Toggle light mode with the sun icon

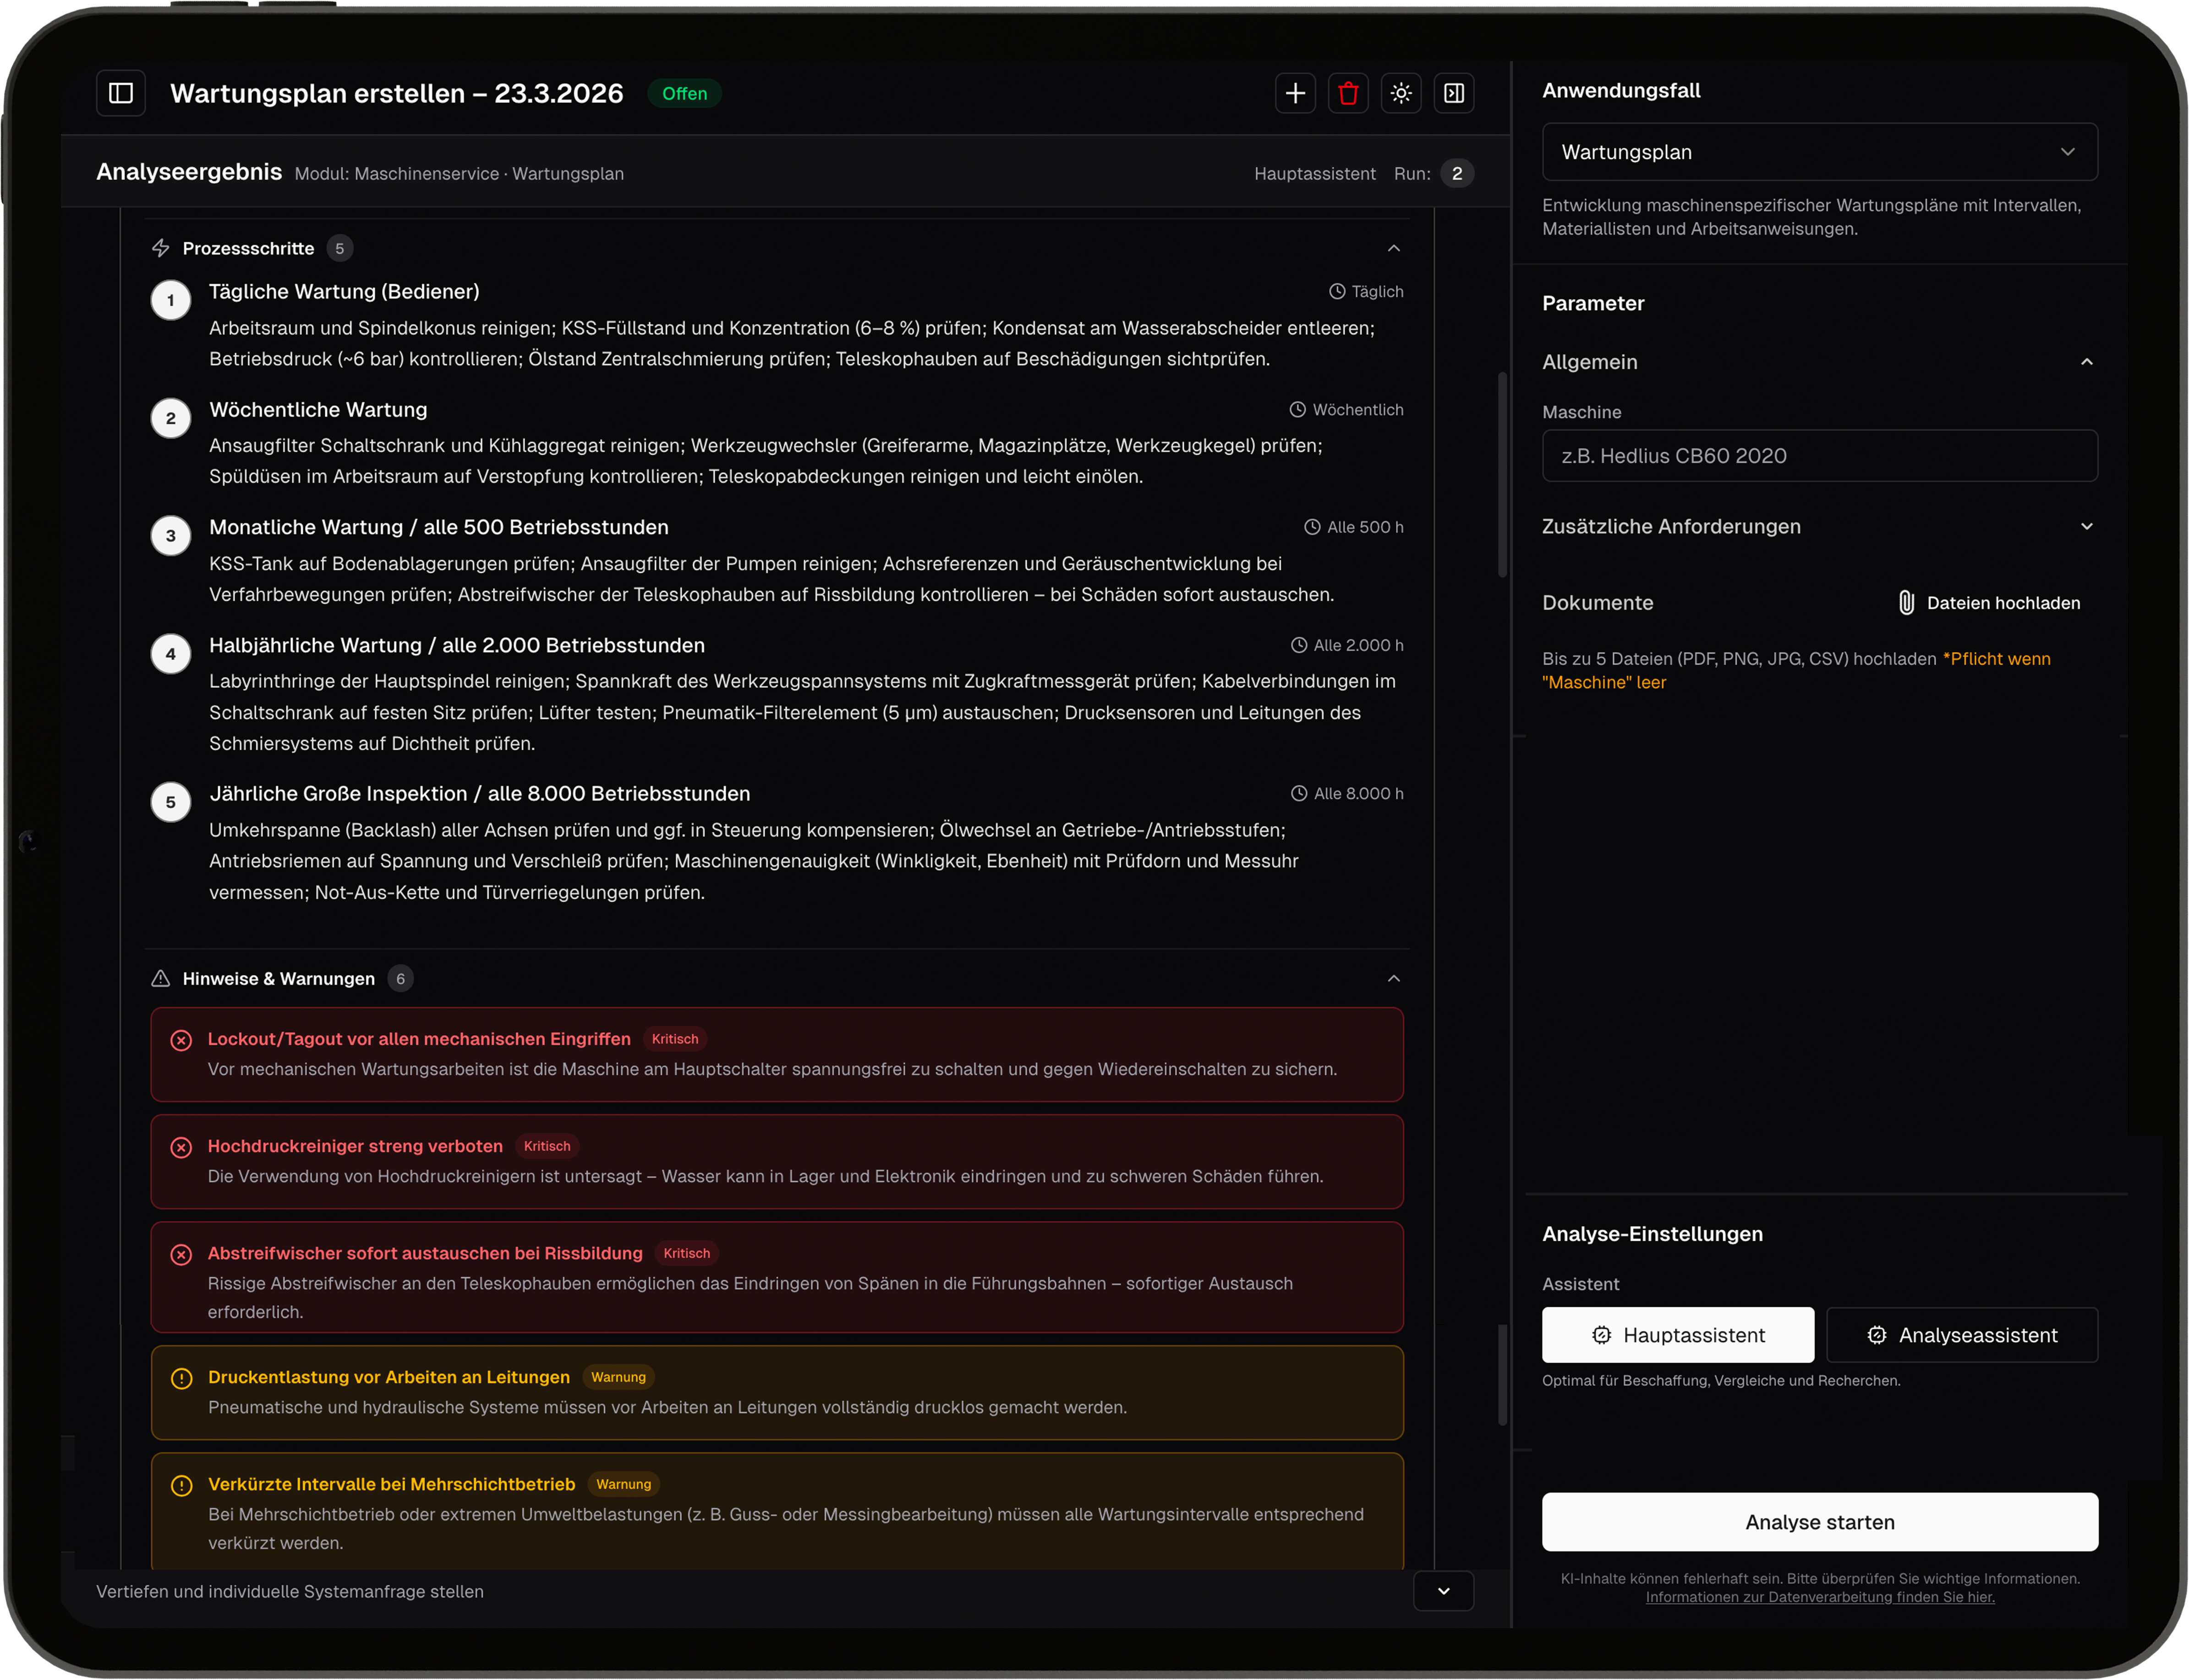pos(1401,93)
